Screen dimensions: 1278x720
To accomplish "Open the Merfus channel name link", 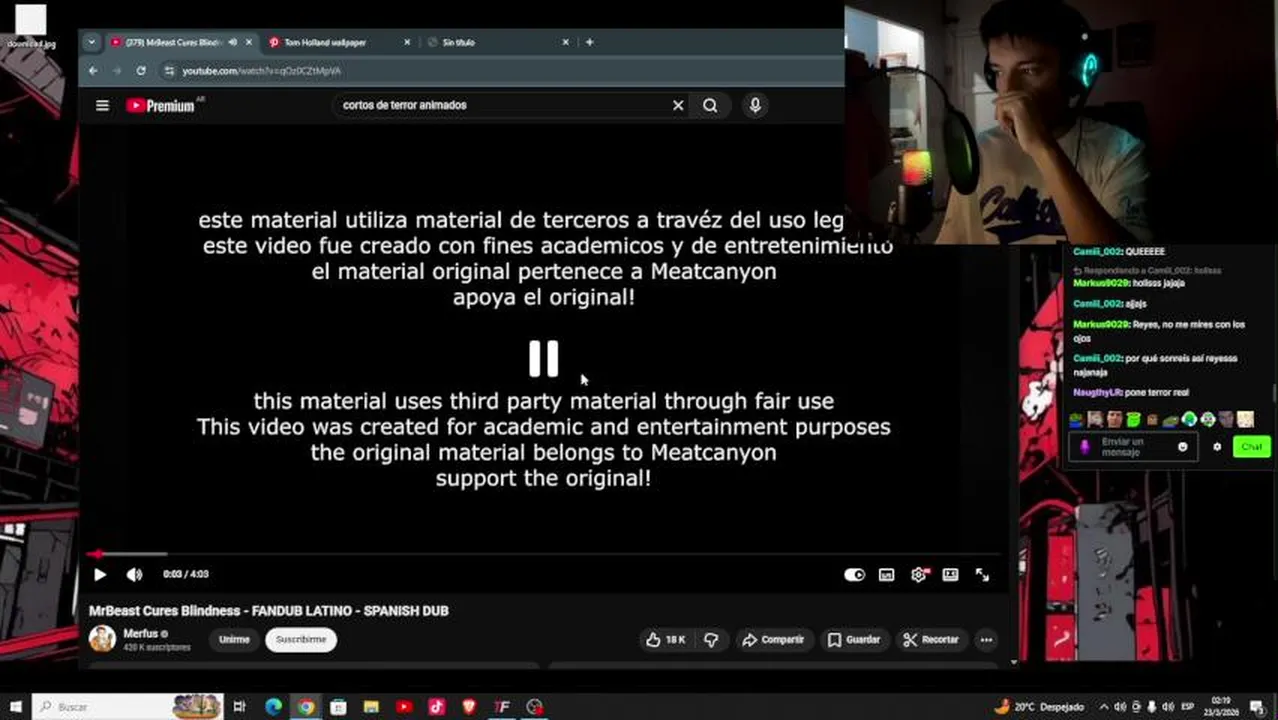I will point(140,634).
